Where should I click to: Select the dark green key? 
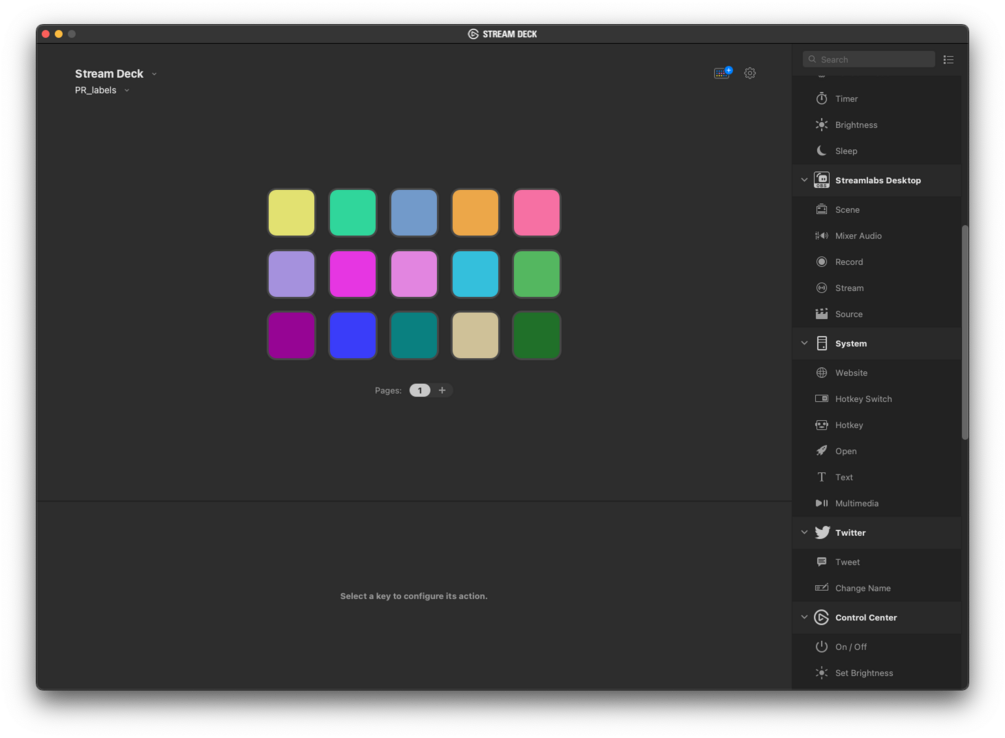coord(536,335)
